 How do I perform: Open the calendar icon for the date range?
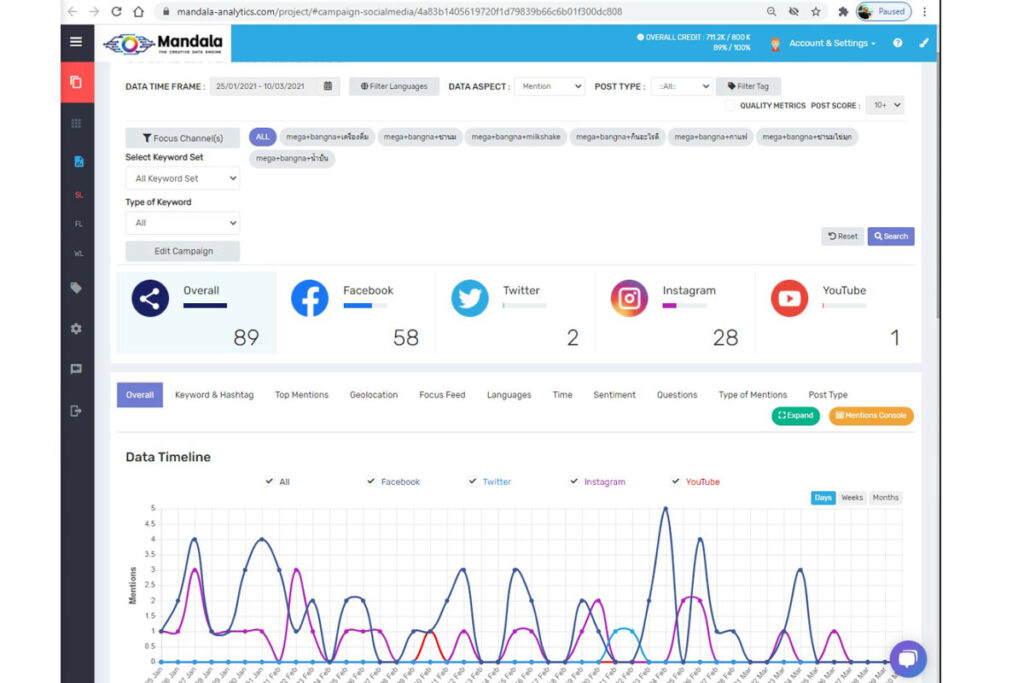(x=328, y=86)
